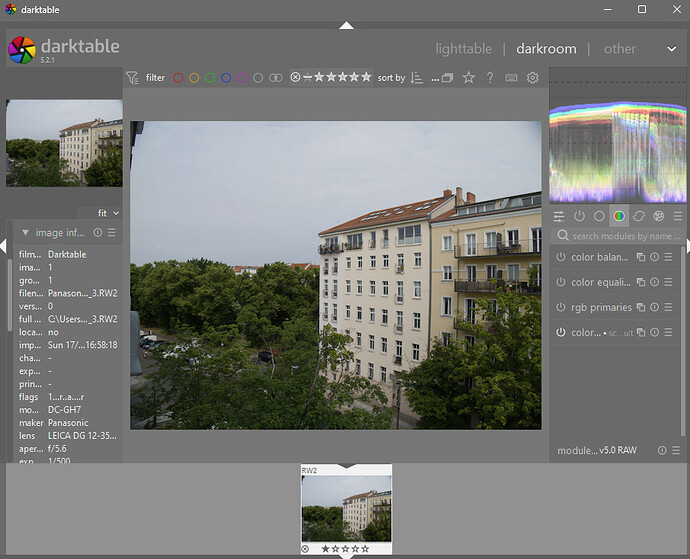690x559 pixels.
Task: Select the RW2 thumbnail in filmstrip
Action: pyautogui.click(x=346, y=508)
